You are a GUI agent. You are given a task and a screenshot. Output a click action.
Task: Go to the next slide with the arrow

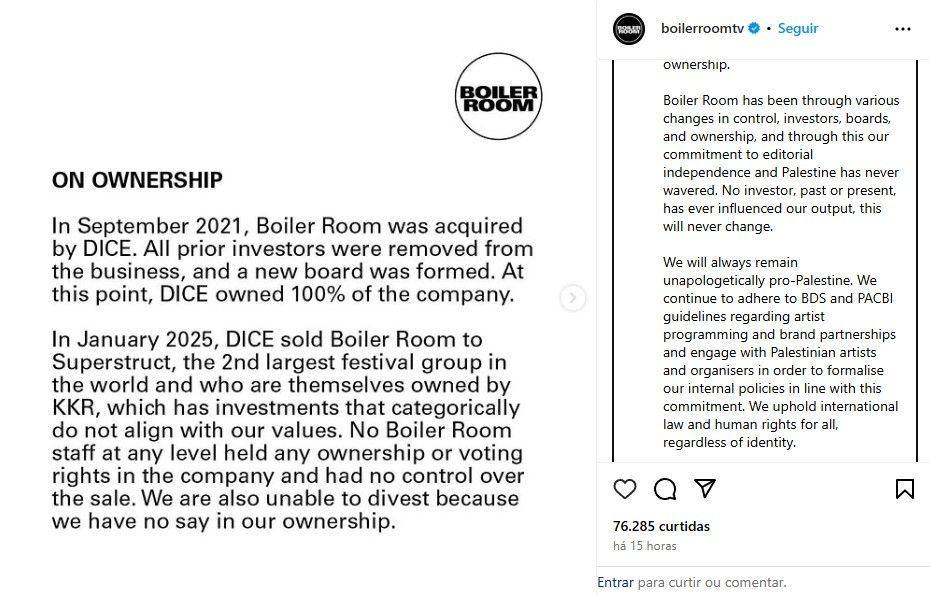(x=573, y=298)
